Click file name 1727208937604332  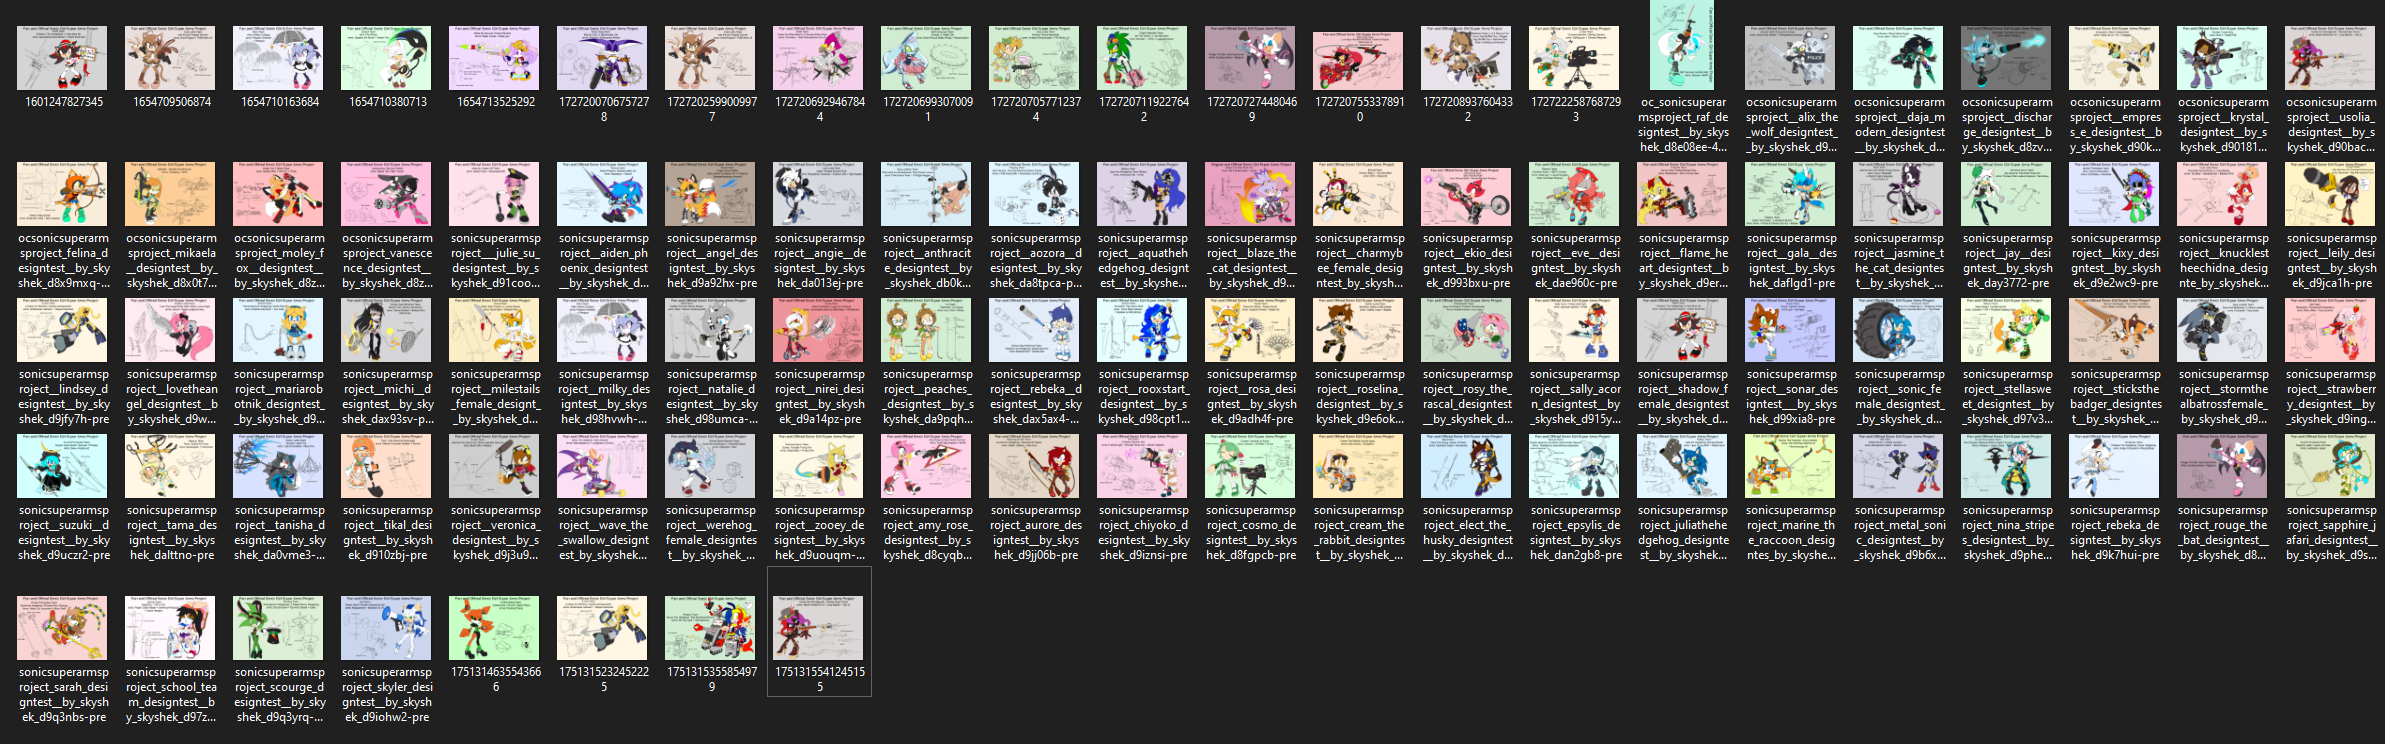click(1468, 109)
